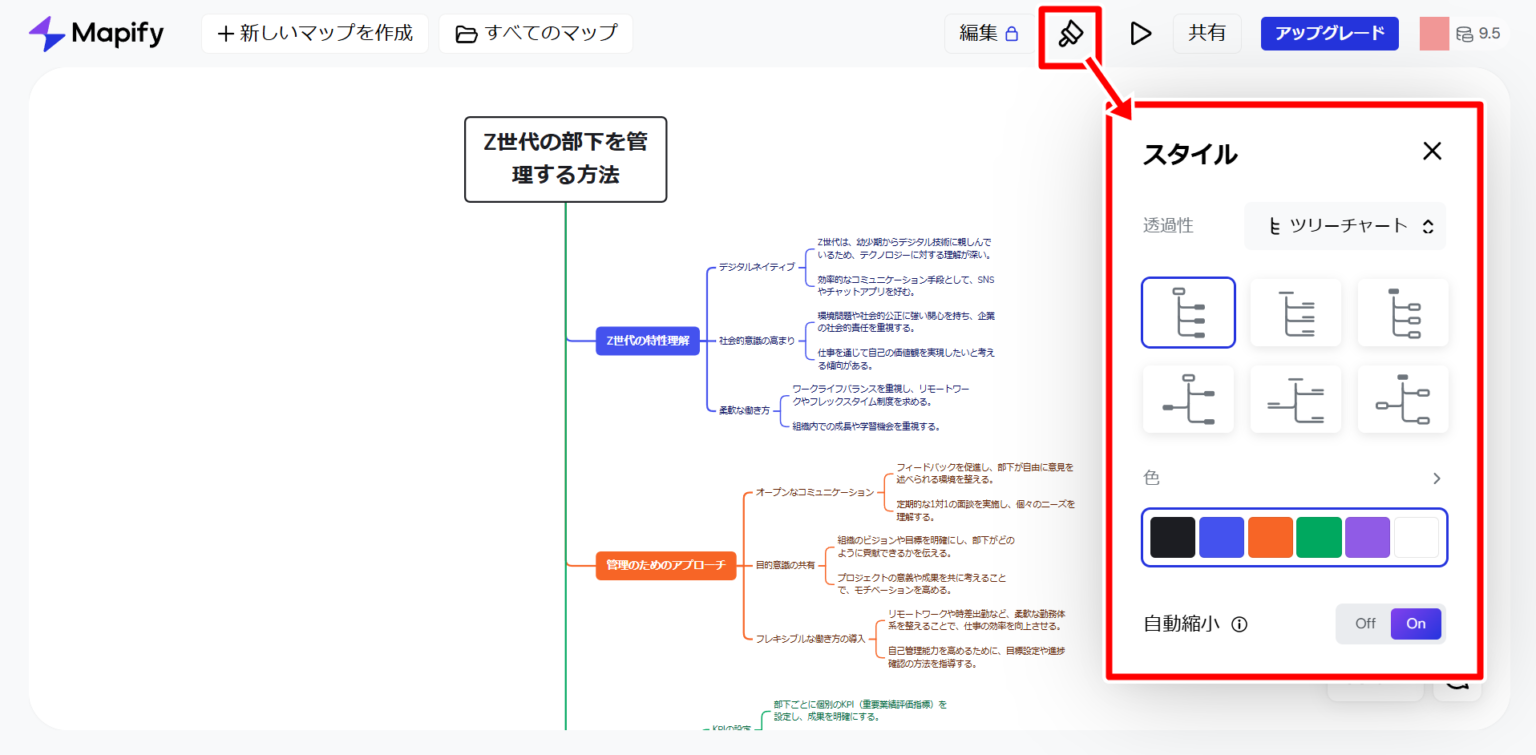Screen dimensions: 1536x755
Task: Select one-sided tree layout drawn with lines only
Action: [x=1295, y=312]
